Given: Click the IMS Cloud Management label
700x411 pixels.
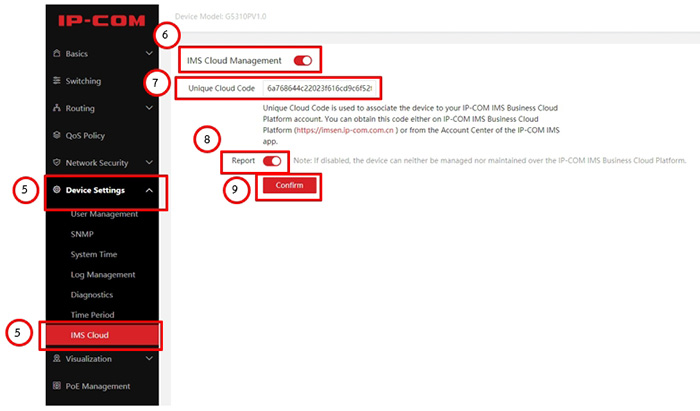Looking at the screenshot, I should (234, 61).
